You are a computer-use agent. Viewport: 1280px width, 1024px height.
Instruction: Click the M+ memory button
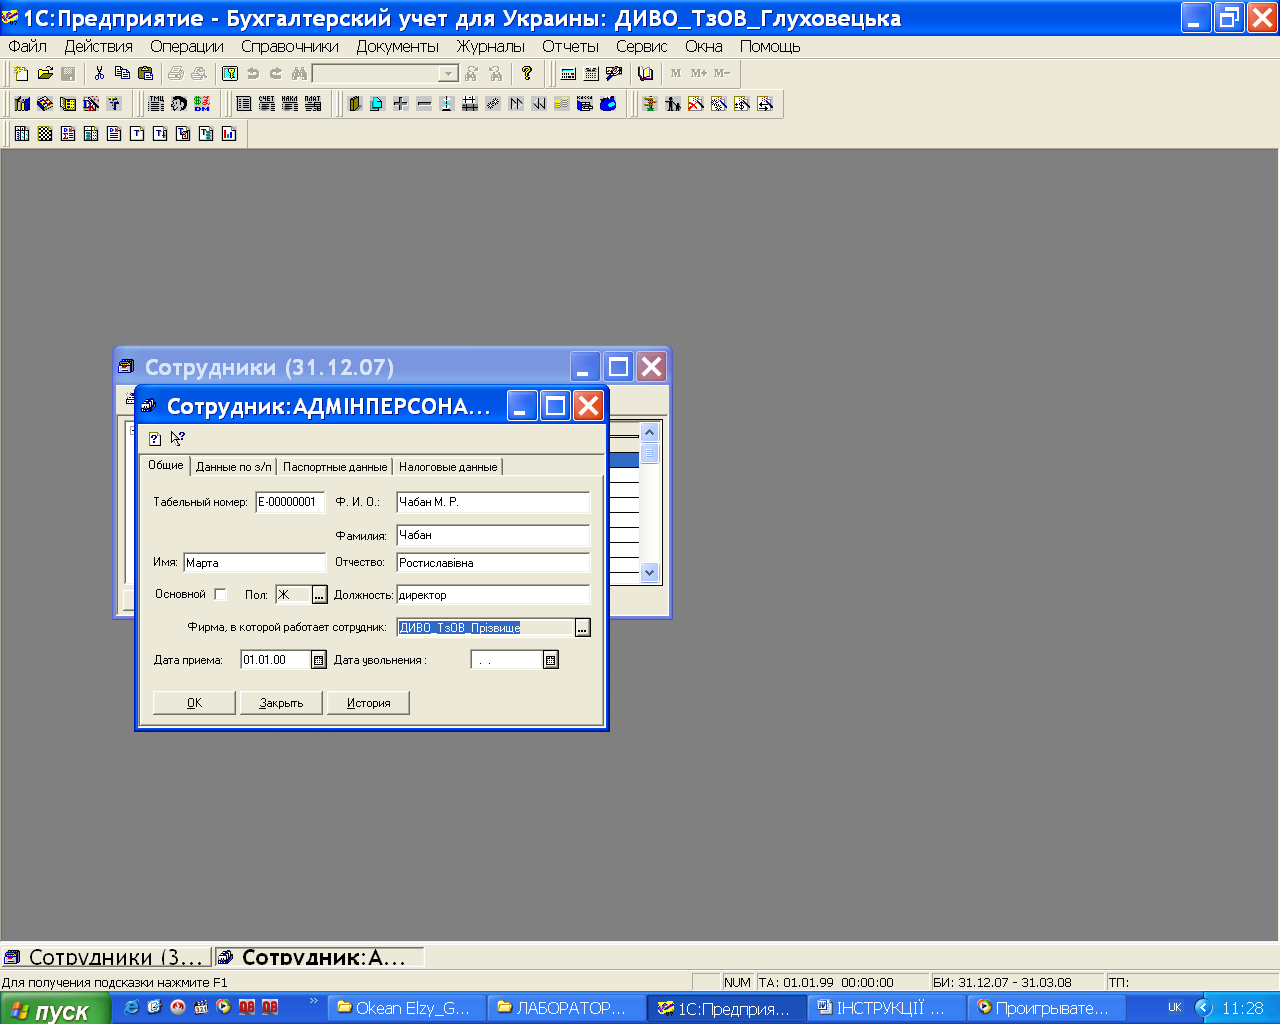(698, 73)
